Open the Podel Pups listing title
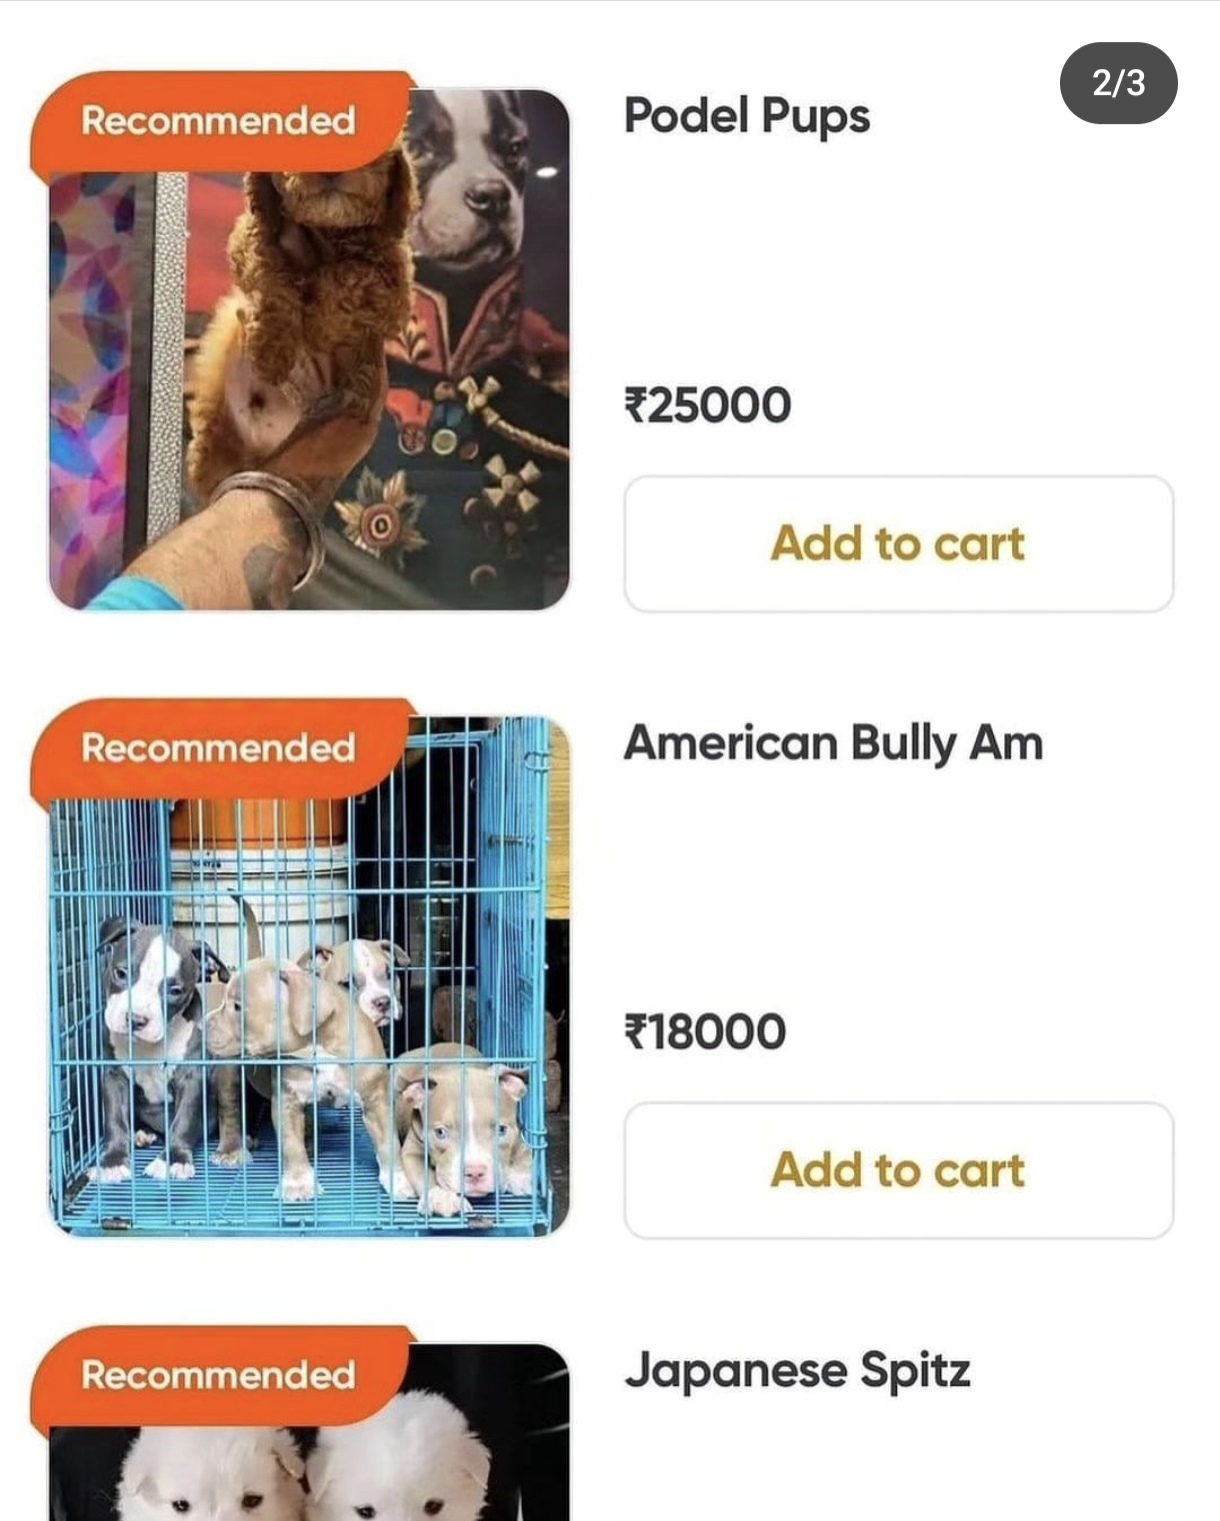 747,117
